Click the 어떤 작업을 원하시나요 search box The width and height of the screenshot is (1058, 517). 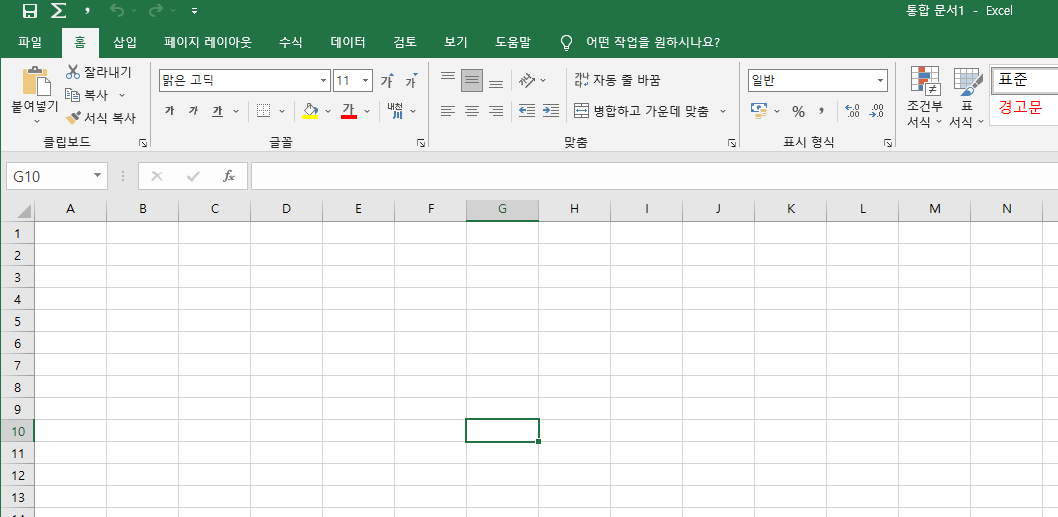640,43
